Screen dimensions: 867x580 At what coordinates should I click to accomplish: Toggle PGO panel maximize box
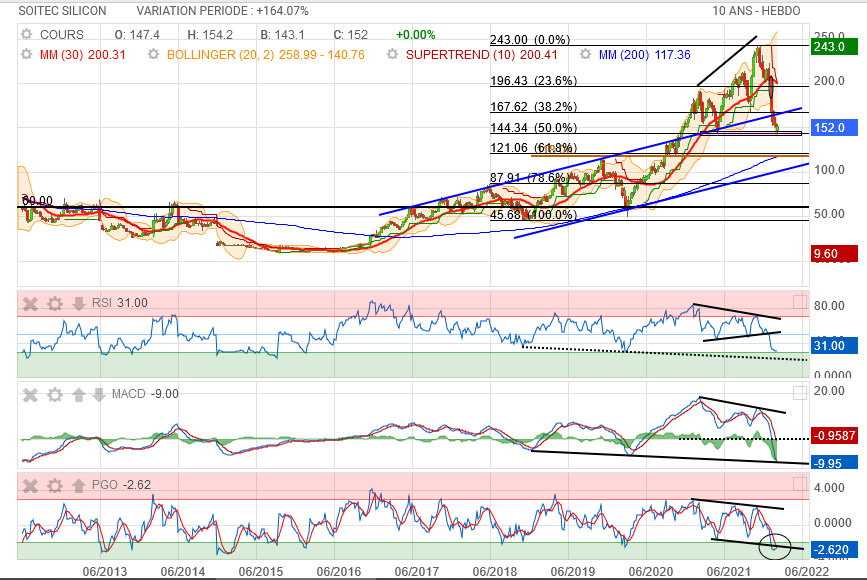[x=800, y=484]
